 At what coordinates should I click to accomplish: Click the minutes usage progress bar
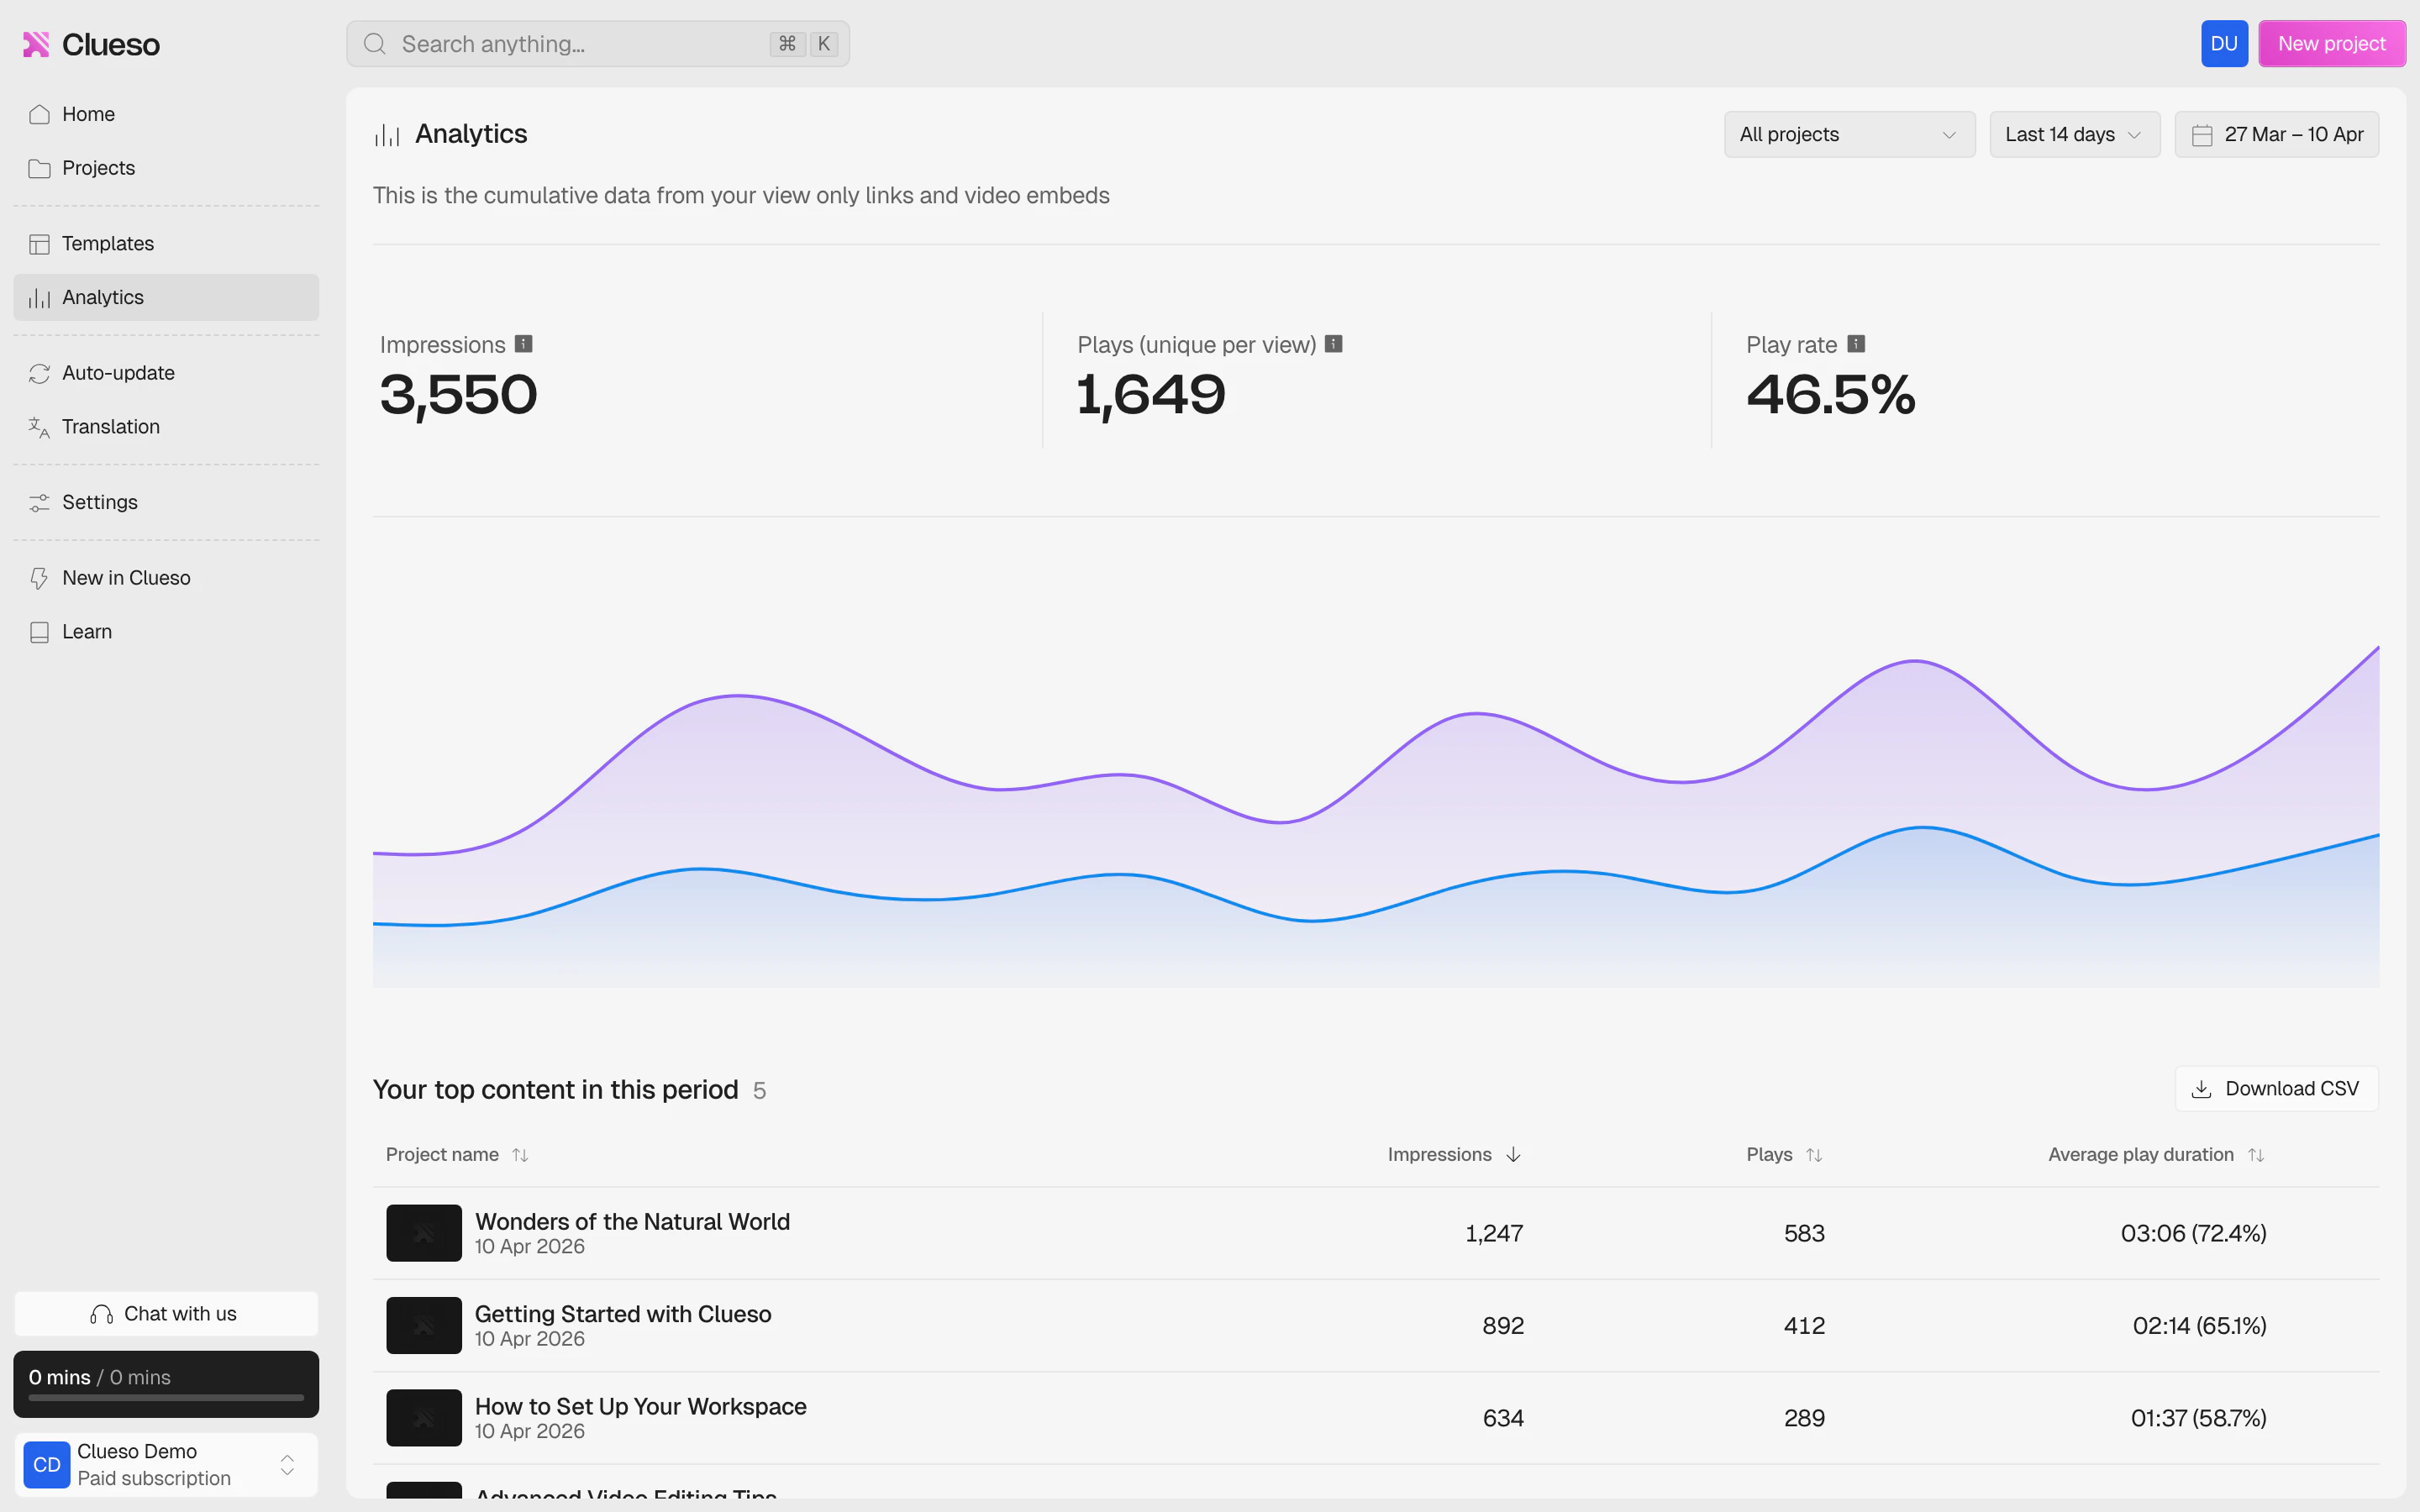point(166,1397)
